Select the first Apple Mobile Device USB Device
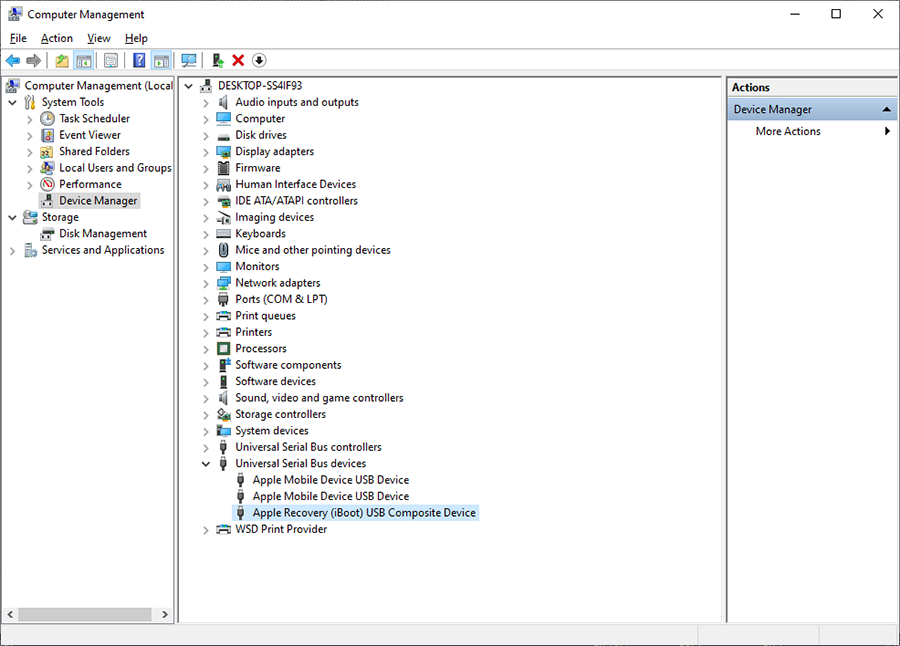The height and width of the screenshot is (646, 900). [x=330, y=480]
